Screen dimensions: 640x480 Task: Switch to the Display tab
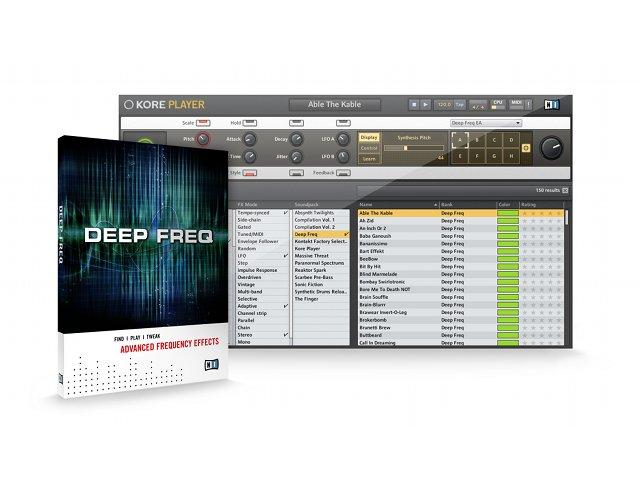coord(369,138)
